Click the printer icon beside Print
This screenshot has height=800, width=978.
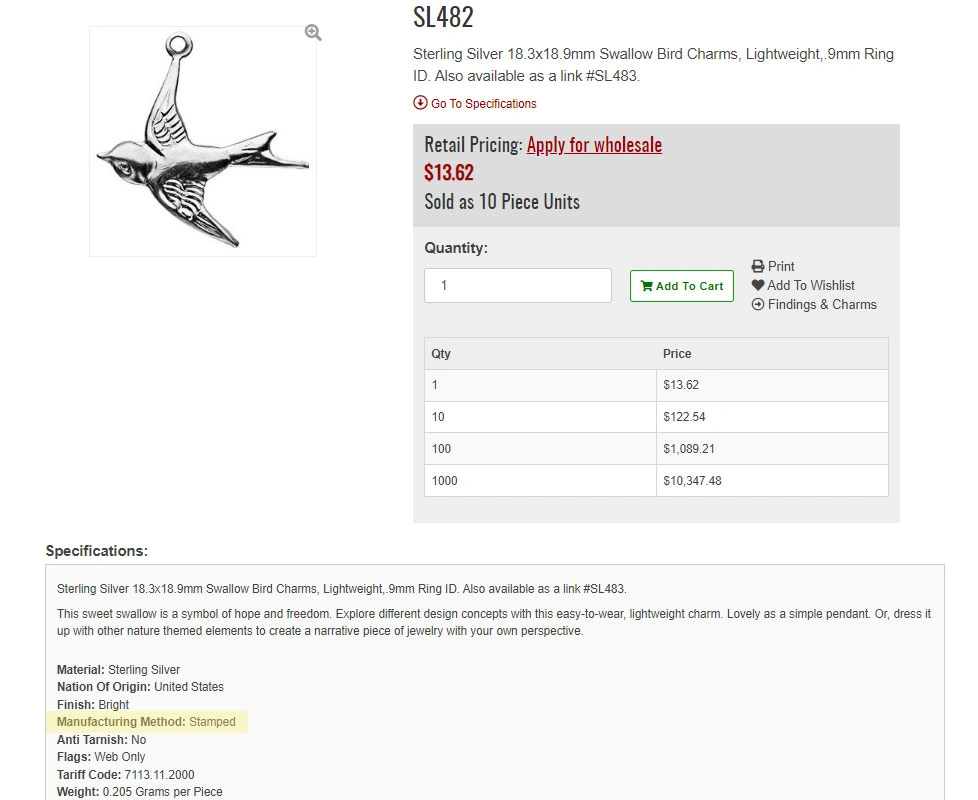[758, 266]
